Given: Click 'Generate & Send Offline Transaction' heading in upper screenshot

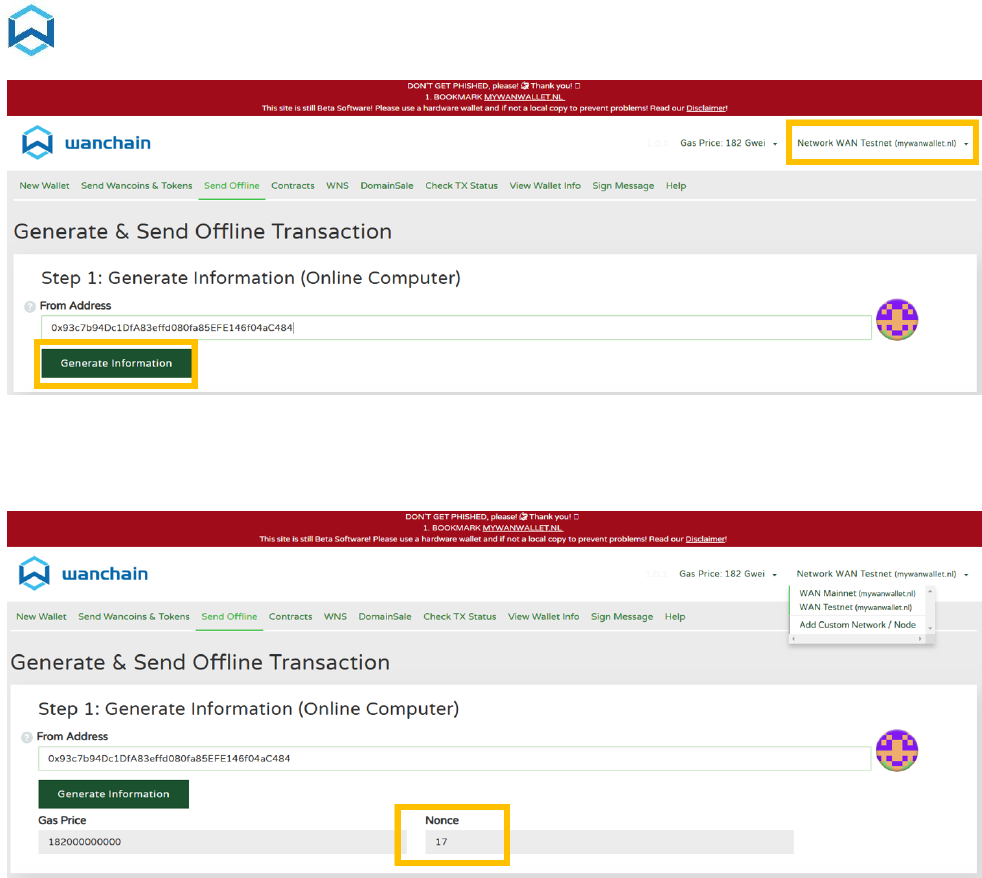Looking at the screenshot, I should point(203,232).
